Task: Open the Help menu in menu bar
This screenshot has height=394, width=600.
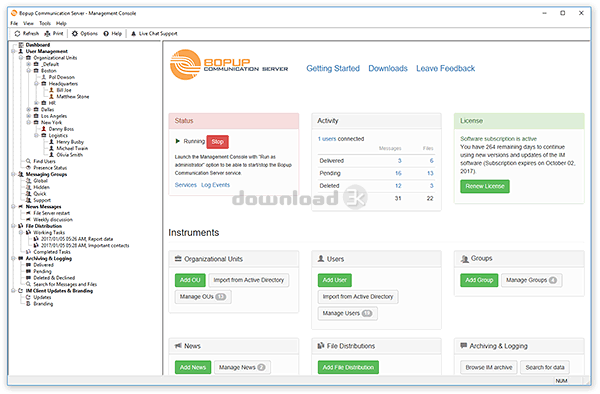Action: 61,23
